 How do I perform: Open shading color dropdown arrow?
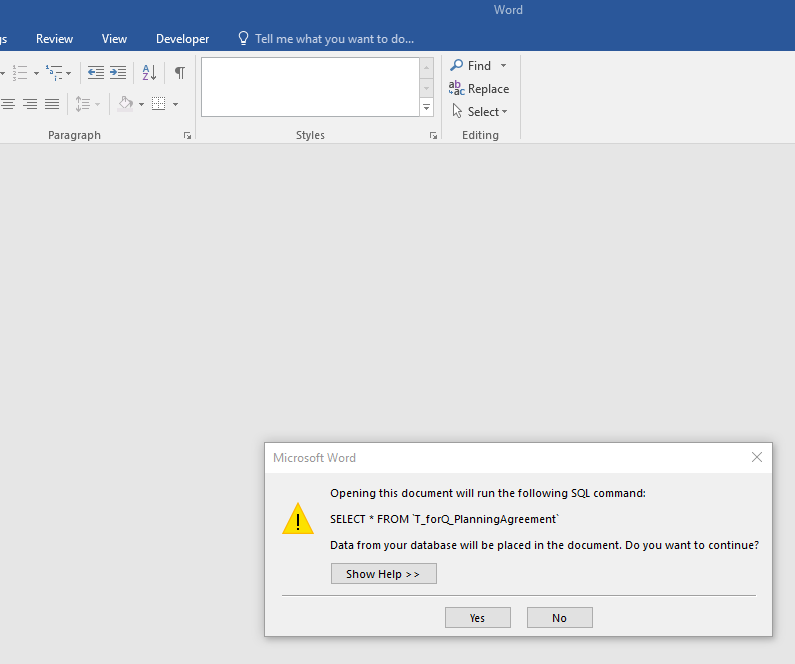(141, 104)
